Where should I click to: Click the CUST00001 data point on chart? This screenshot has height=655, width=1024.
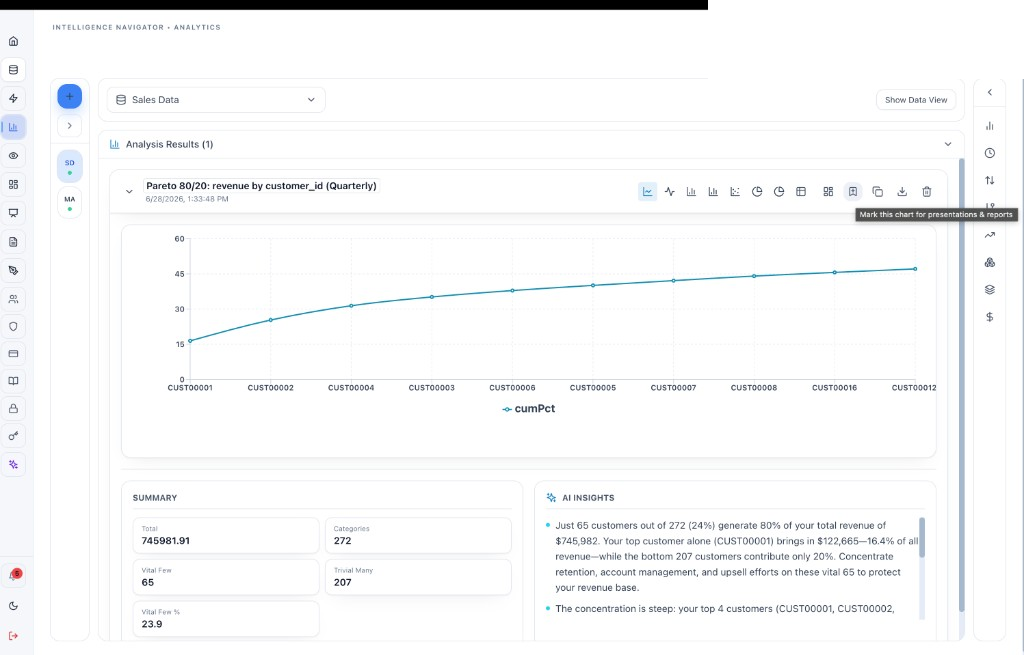click(190, 341)
